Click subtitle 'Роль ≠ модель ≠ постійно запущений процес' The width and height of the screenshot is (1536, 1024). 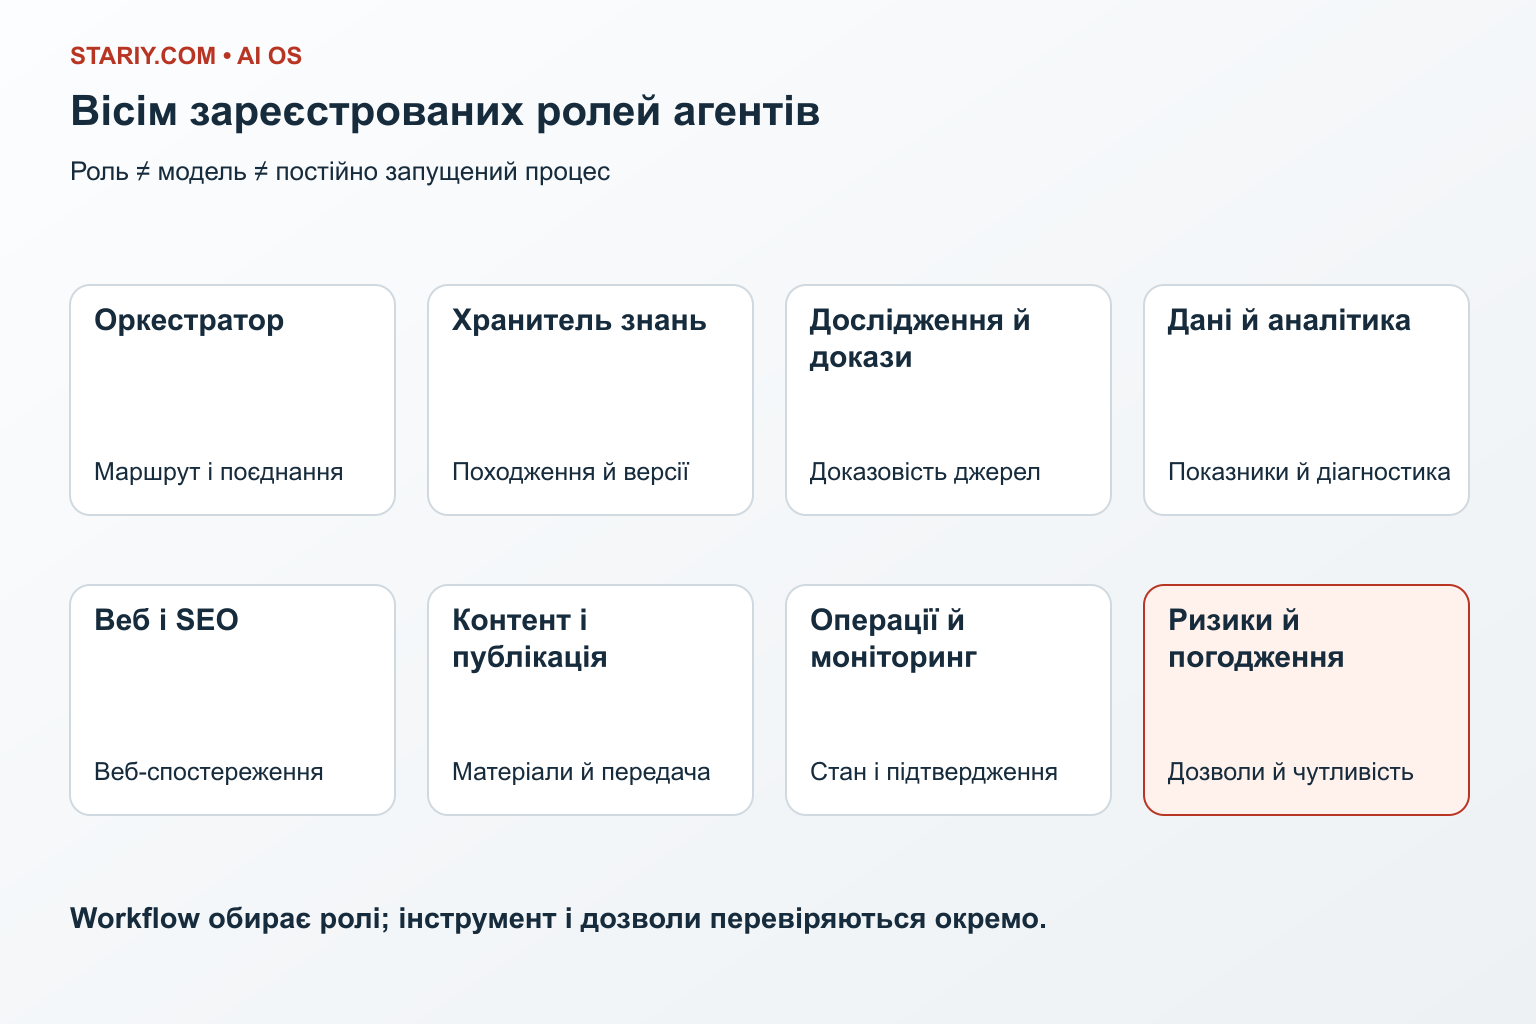pyautogui.click(x=340, y=172)
